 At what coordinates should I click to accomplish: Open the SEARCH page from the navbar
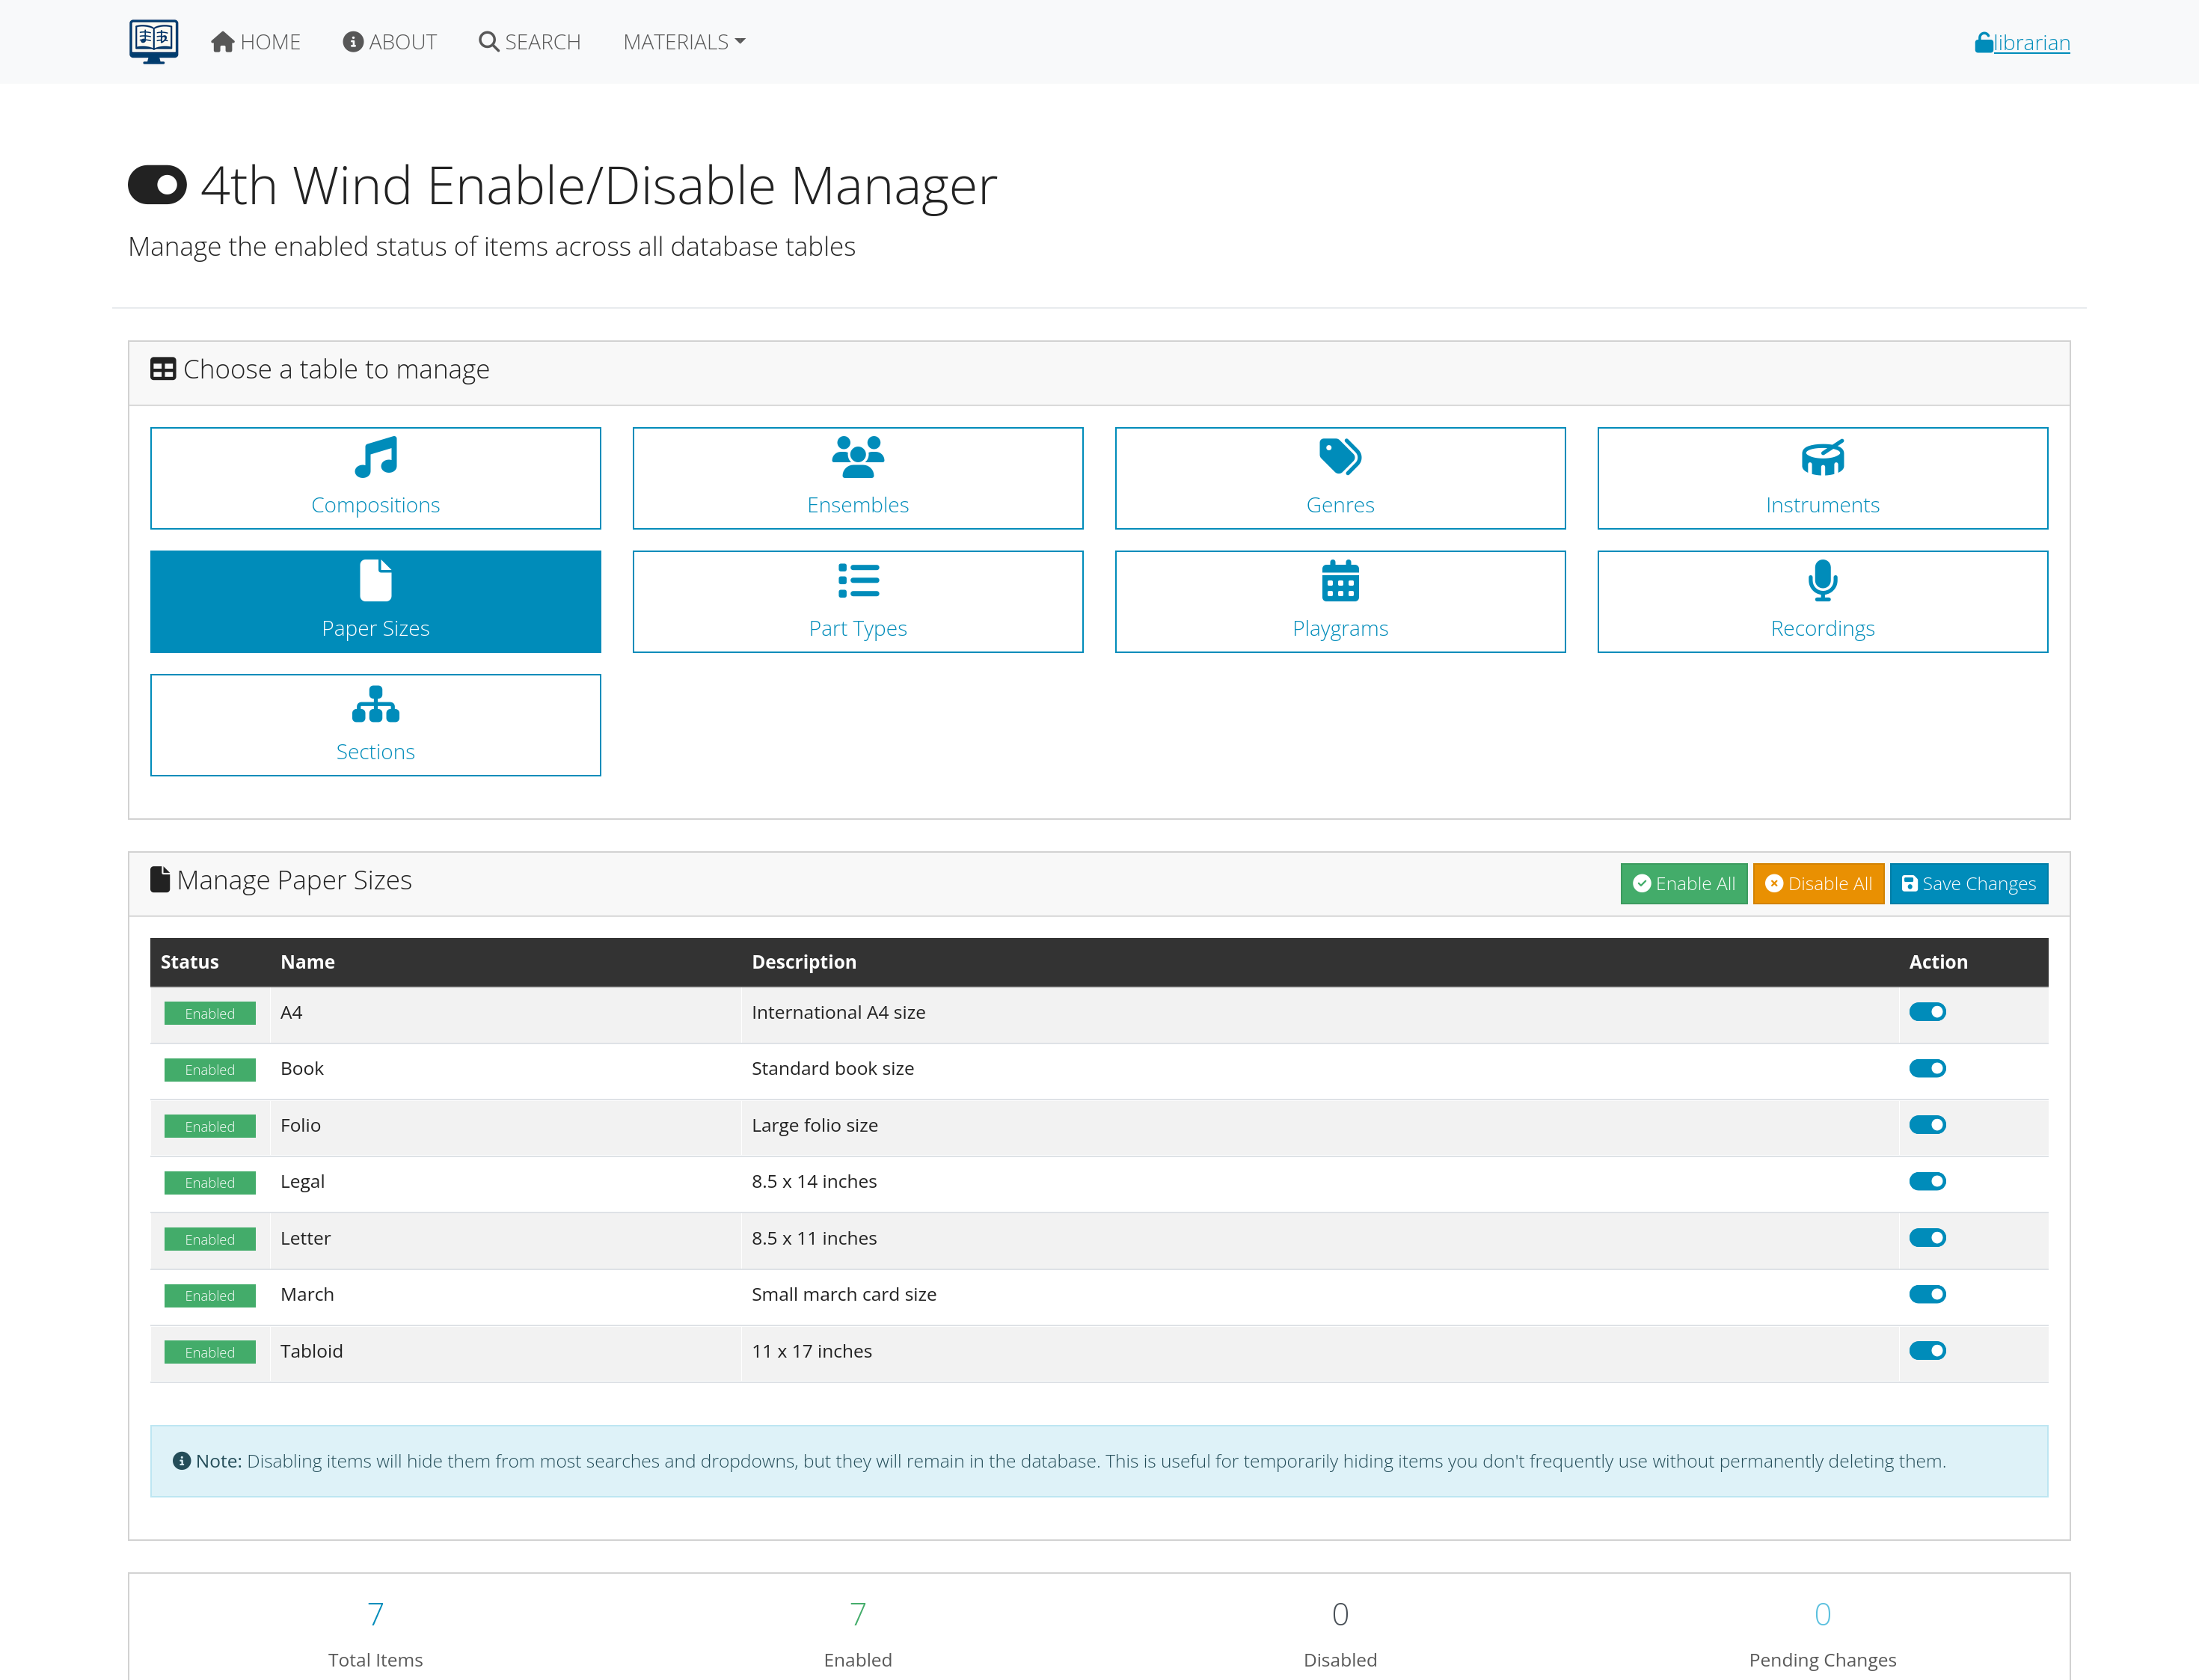pyautogui.click(x=529, y=41)
